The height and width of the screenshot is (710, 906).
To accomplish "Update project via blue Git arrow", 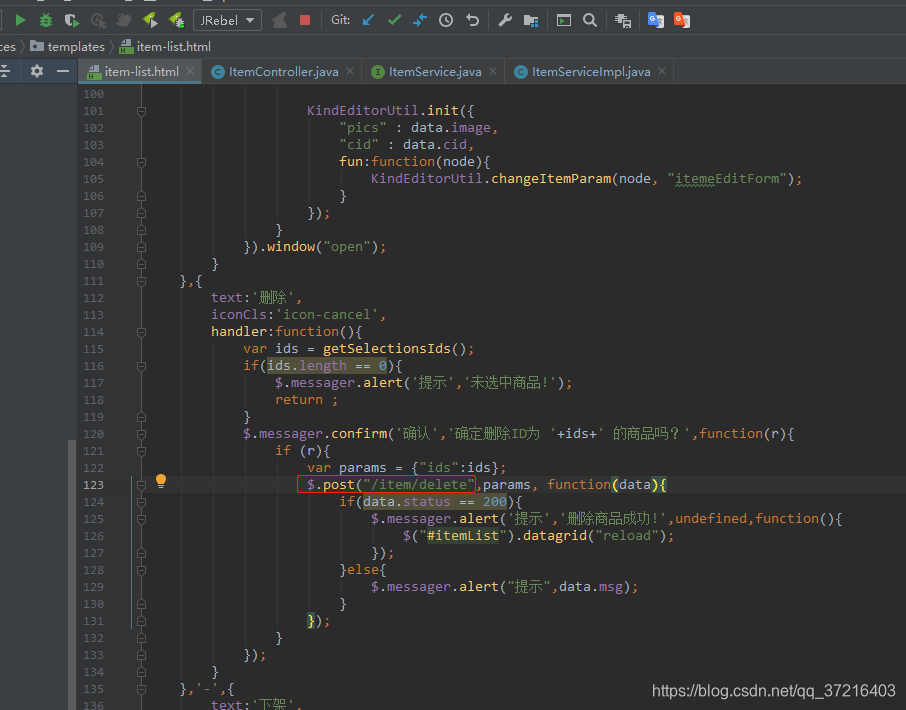I will 368,21.
